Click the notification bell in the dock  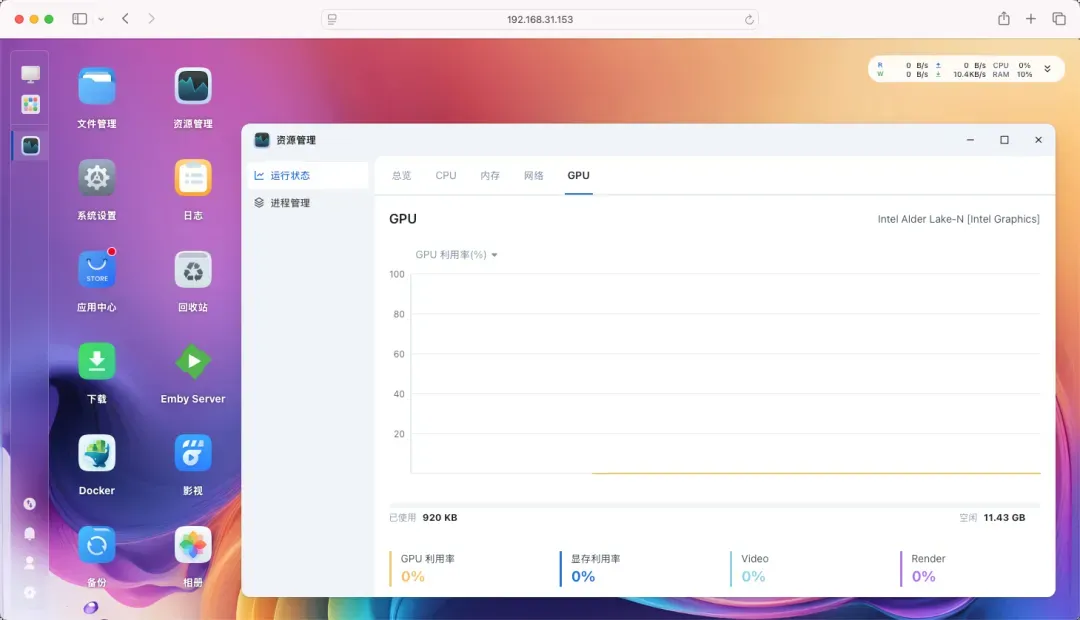click(30, 534)
